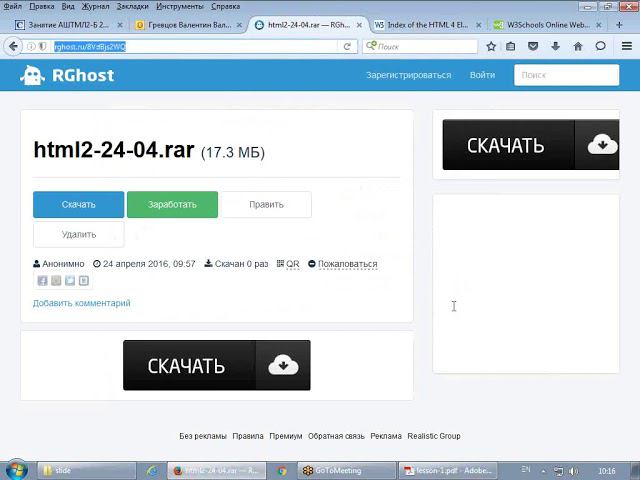Image resolution: width=640 pixels, height=480 pixels.
Task: Click the tracking shield icon in address bar
Action: click(x=42, y=47)
